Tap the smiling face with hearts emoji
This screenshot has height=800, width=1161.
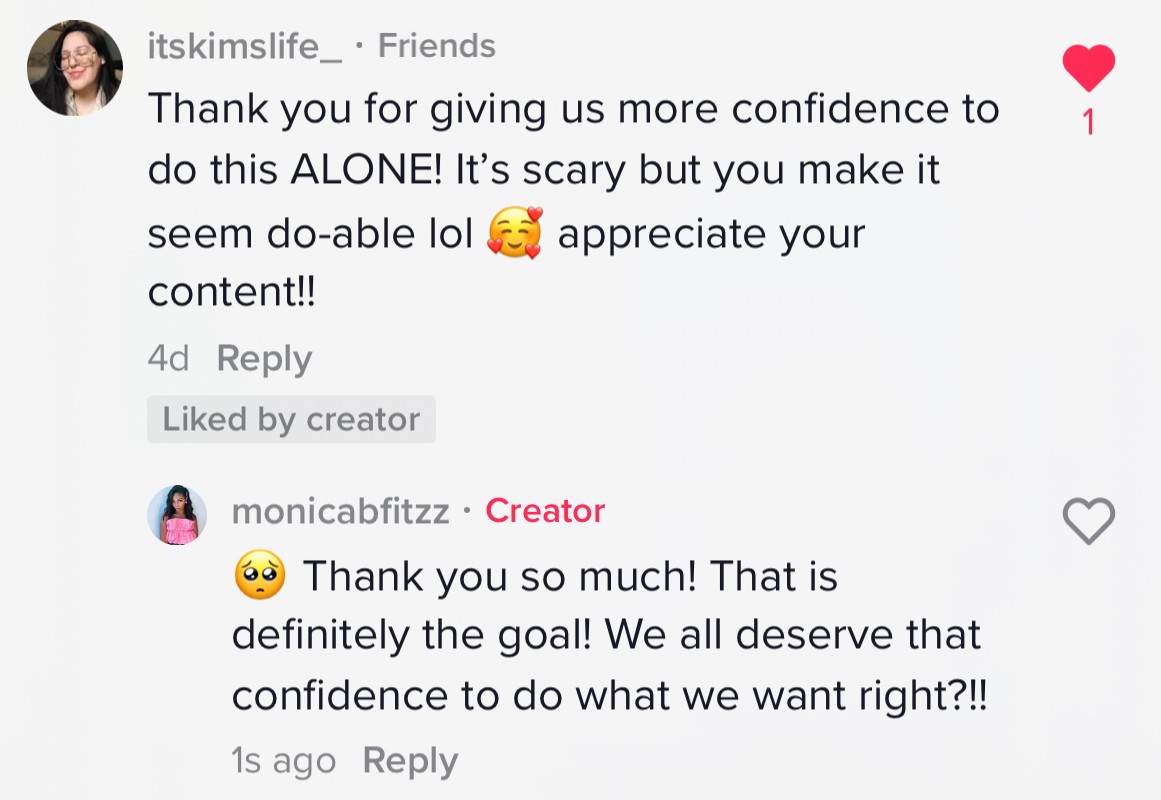tap(515, 235)
